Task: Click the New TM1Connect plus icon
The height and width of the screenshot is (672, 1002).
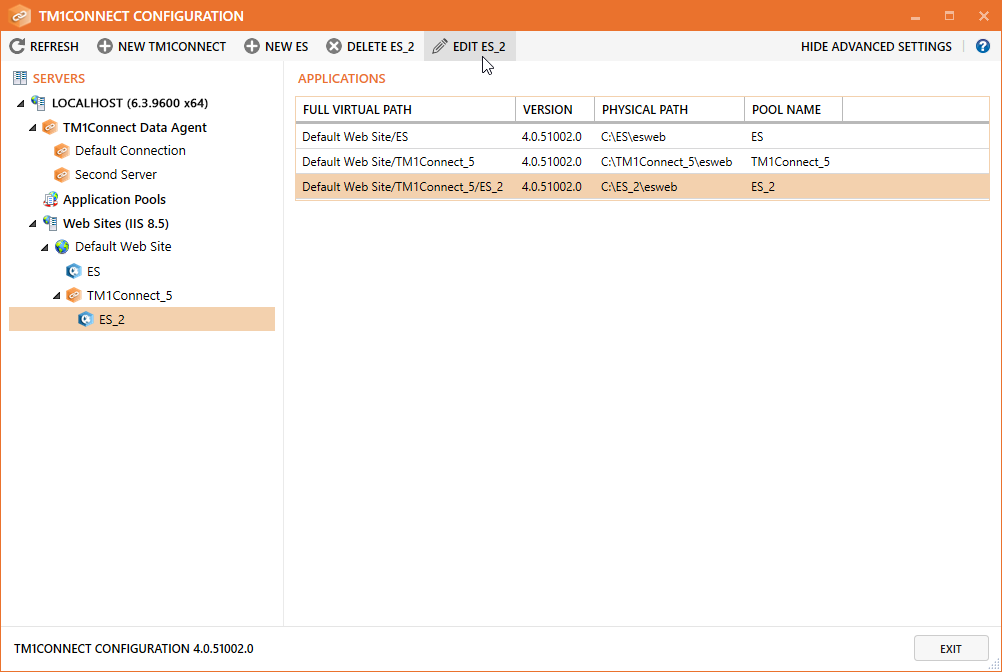Action: pyautogui.click(x=105, y=47)
